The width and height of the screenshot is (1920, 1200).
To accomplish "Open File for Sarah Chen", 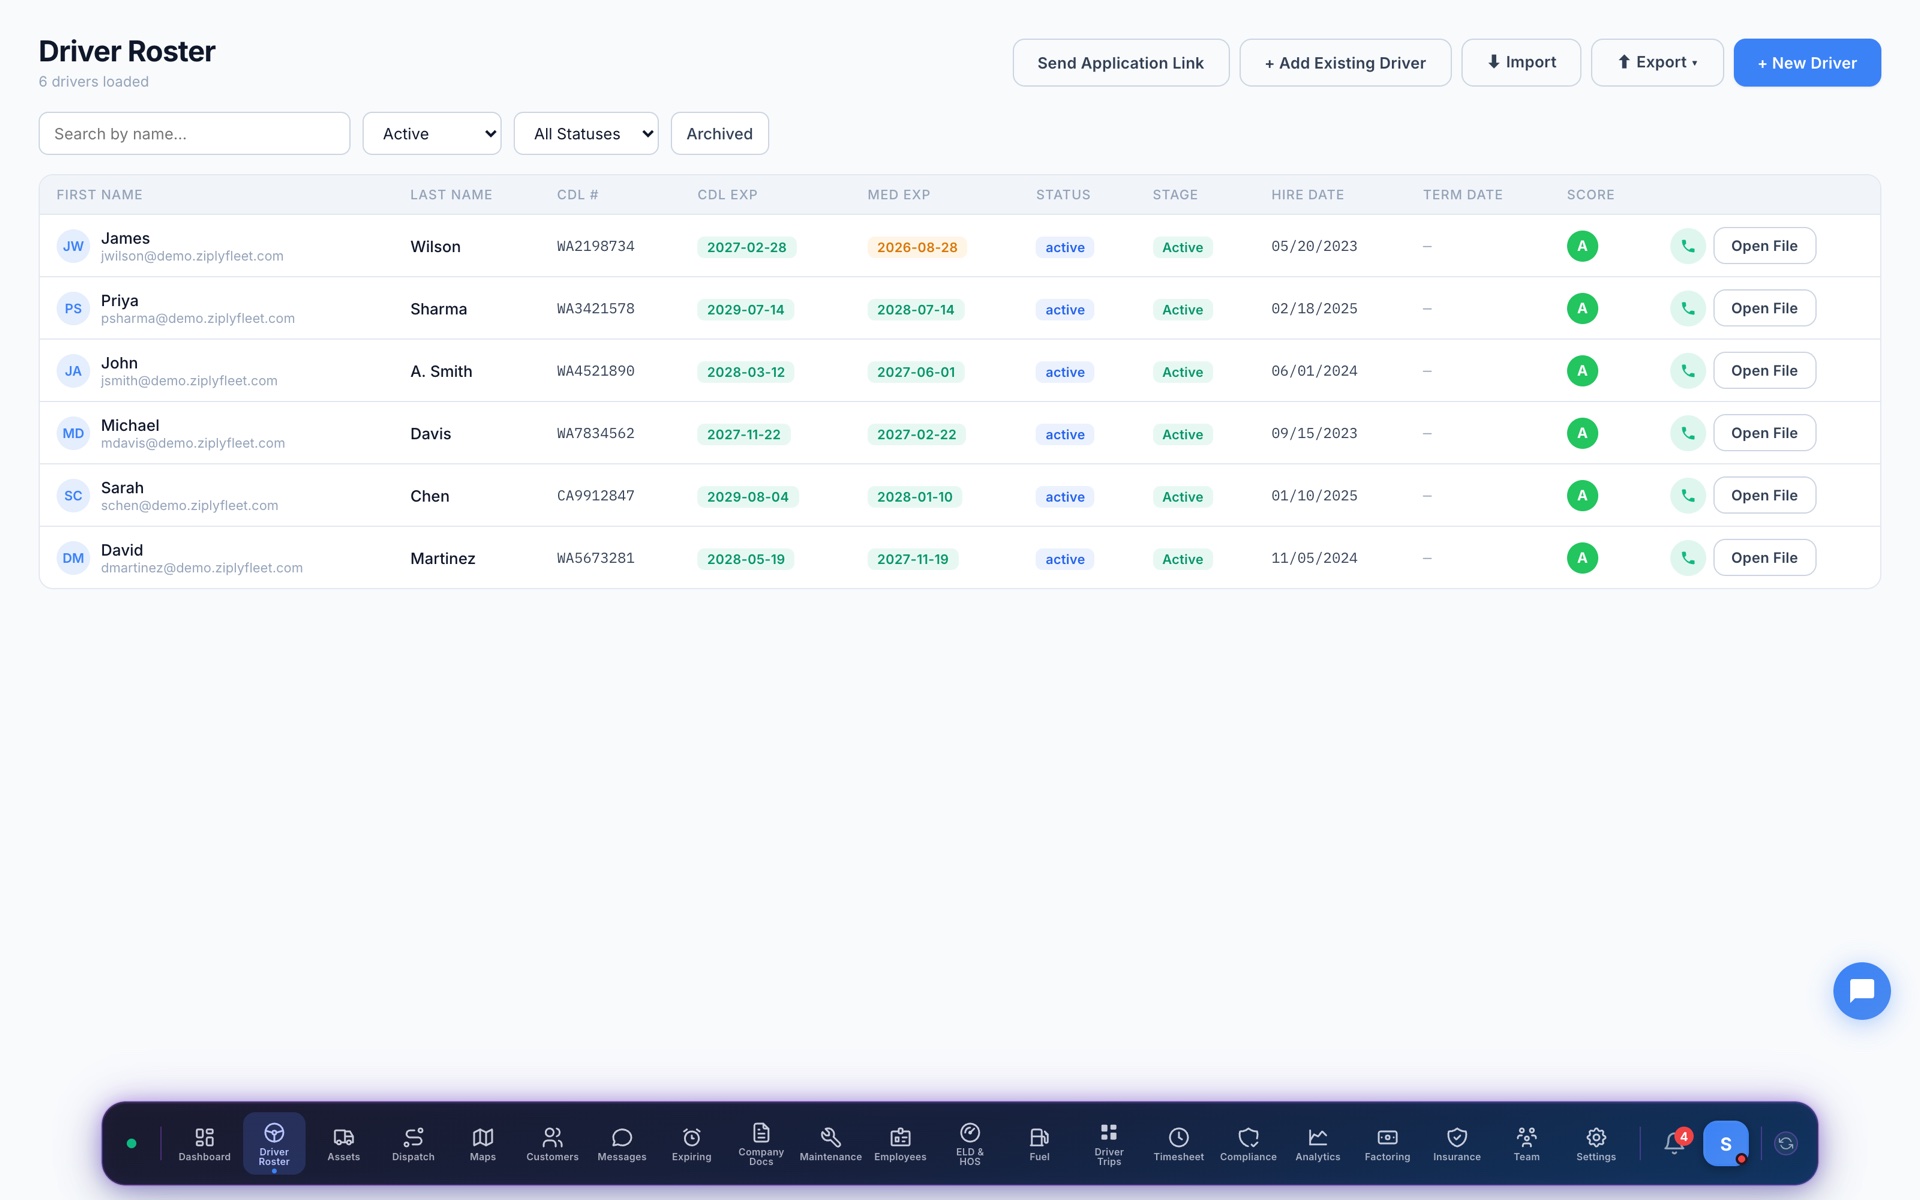I will click(1764, 495).
